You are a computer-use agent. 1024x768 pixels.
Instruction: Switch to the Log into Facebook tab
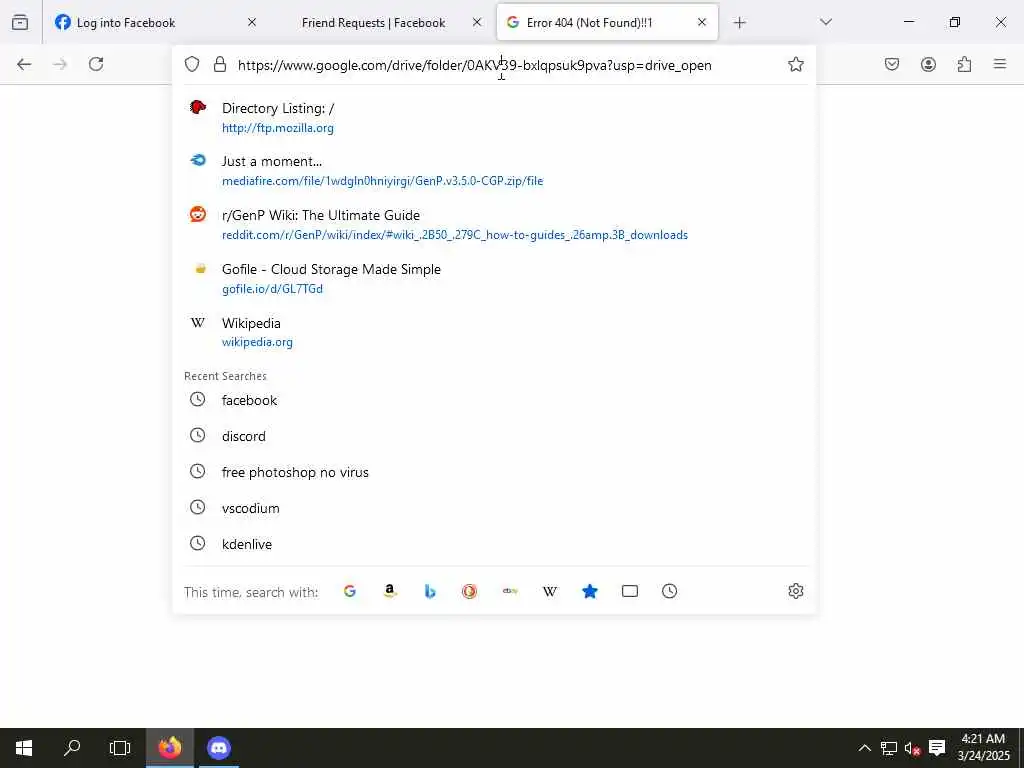click(x=156, y=23)
